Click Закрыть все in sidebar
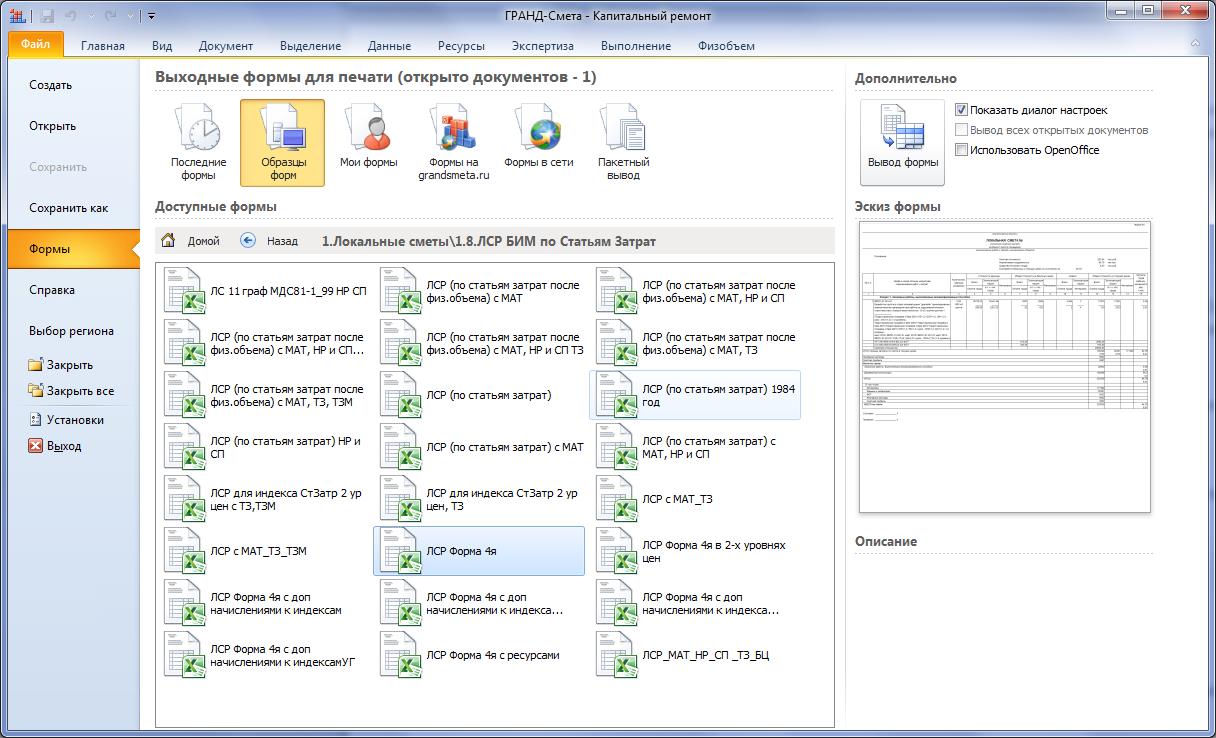Viewport: 1216px width, 738px height. [x=80, y=391]
